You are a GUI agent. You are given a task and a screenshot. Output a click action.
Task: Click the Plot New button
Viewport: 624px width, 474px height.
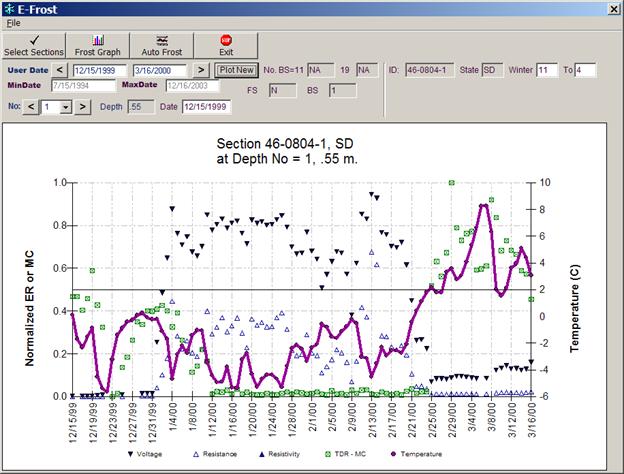tap(236, 70)
